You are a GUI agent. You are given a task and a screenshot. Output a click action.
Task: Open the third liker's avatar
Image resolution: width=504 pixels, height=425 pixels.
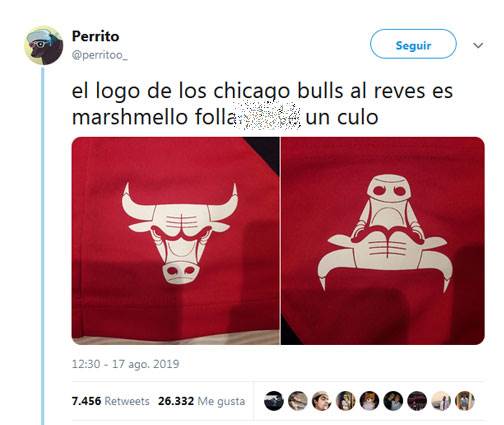[322, 401]
